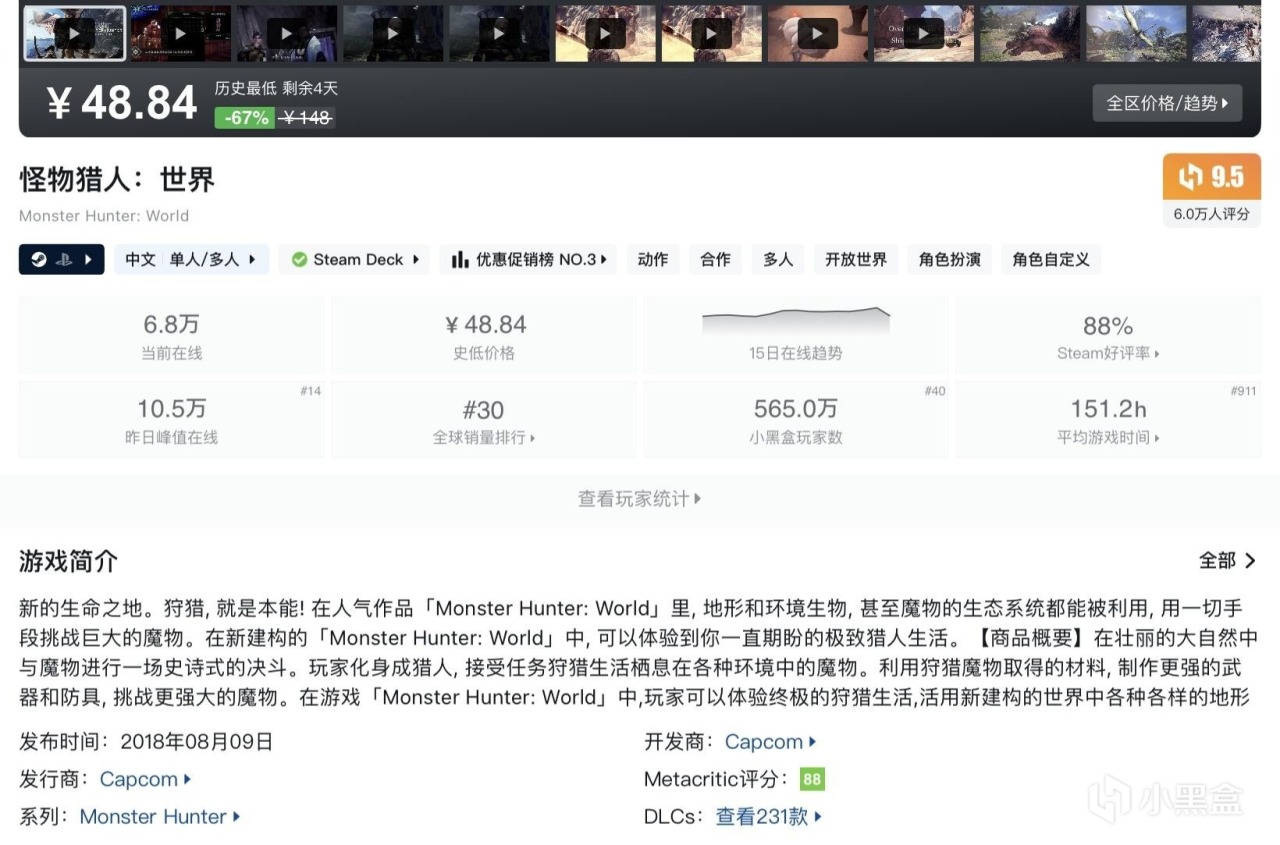The height and width of the screenshot is (845, 1280).
Task: Click the Heybox logo in the 9.5 badge
Action: point(1190,177)
